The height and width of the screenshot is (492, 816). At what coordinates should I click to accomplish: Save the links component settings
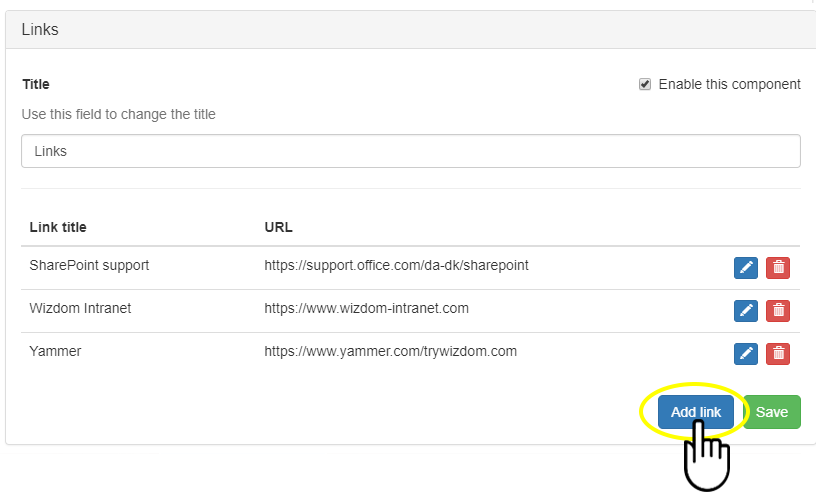(771, 412)
